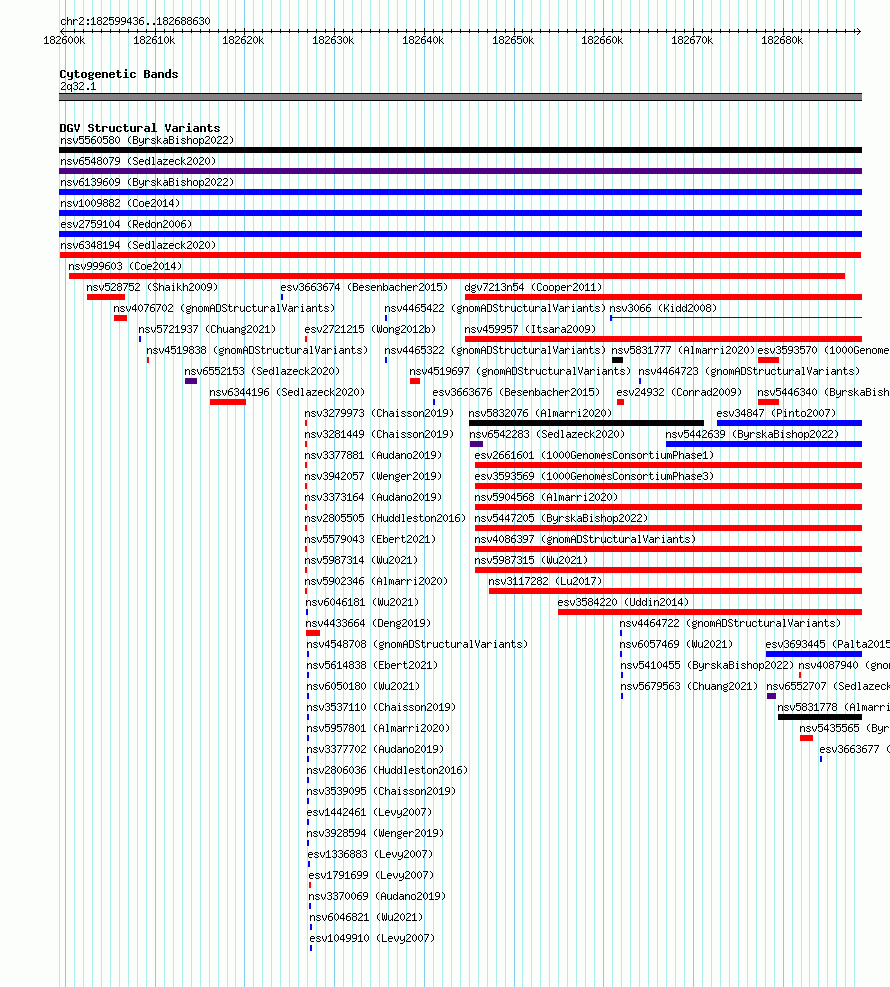Click nsv6552153 (Sedlazeck2020) label

tap(262, 371)
